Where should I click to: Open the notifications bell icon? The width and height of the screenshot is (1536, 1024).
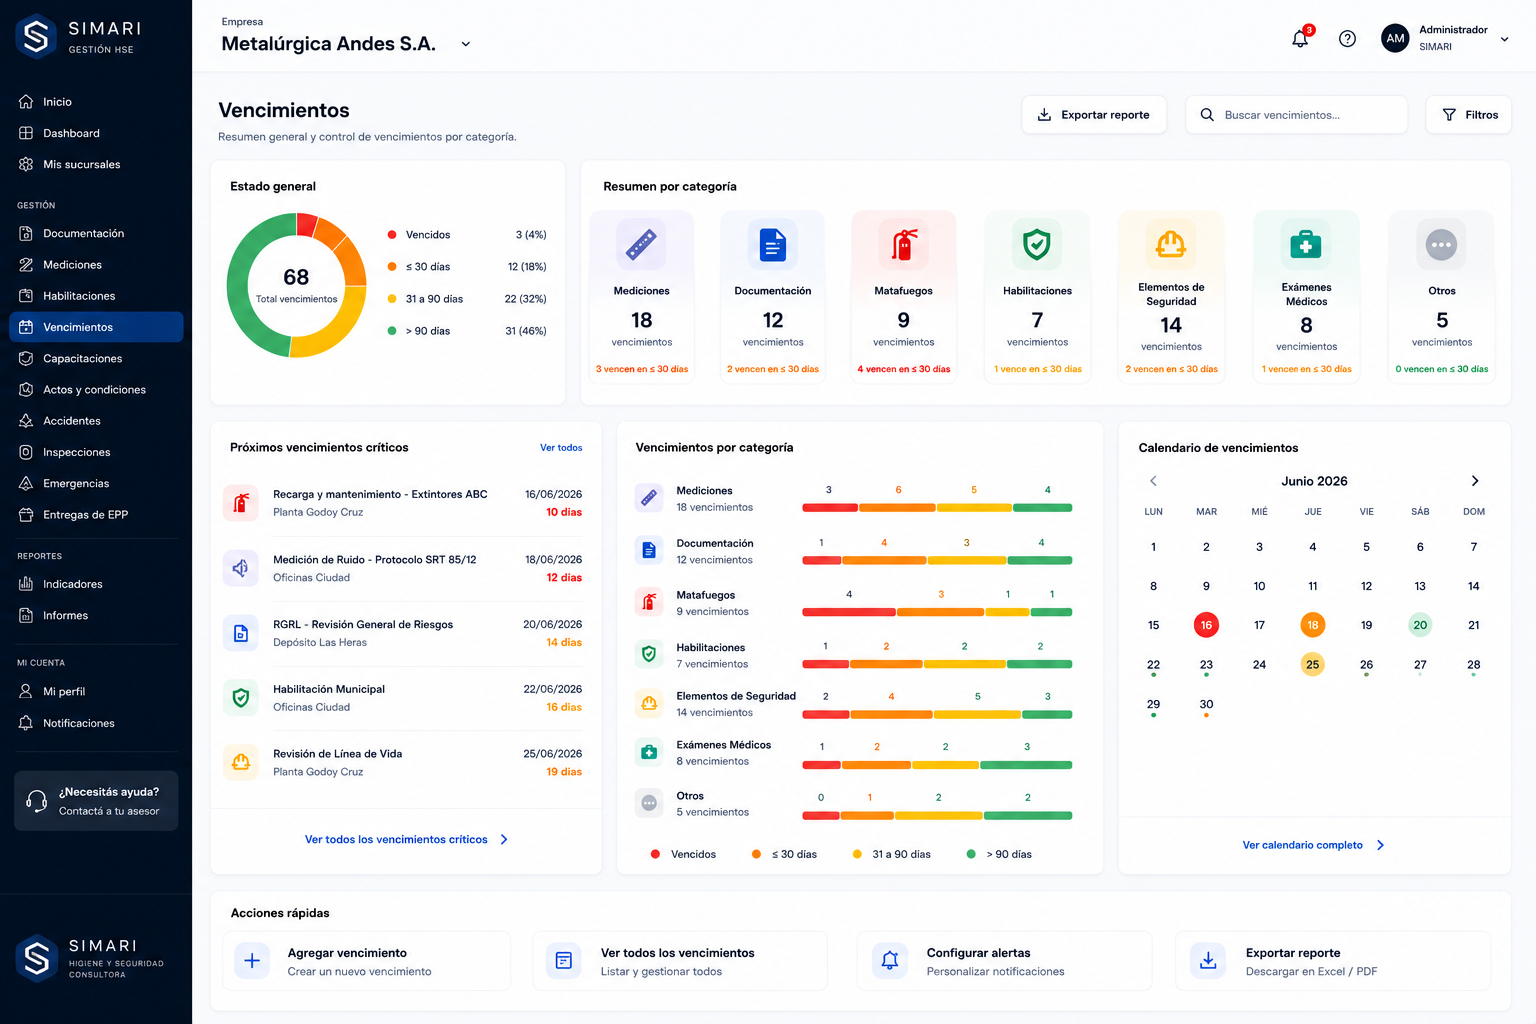[x=1300, y=39]
